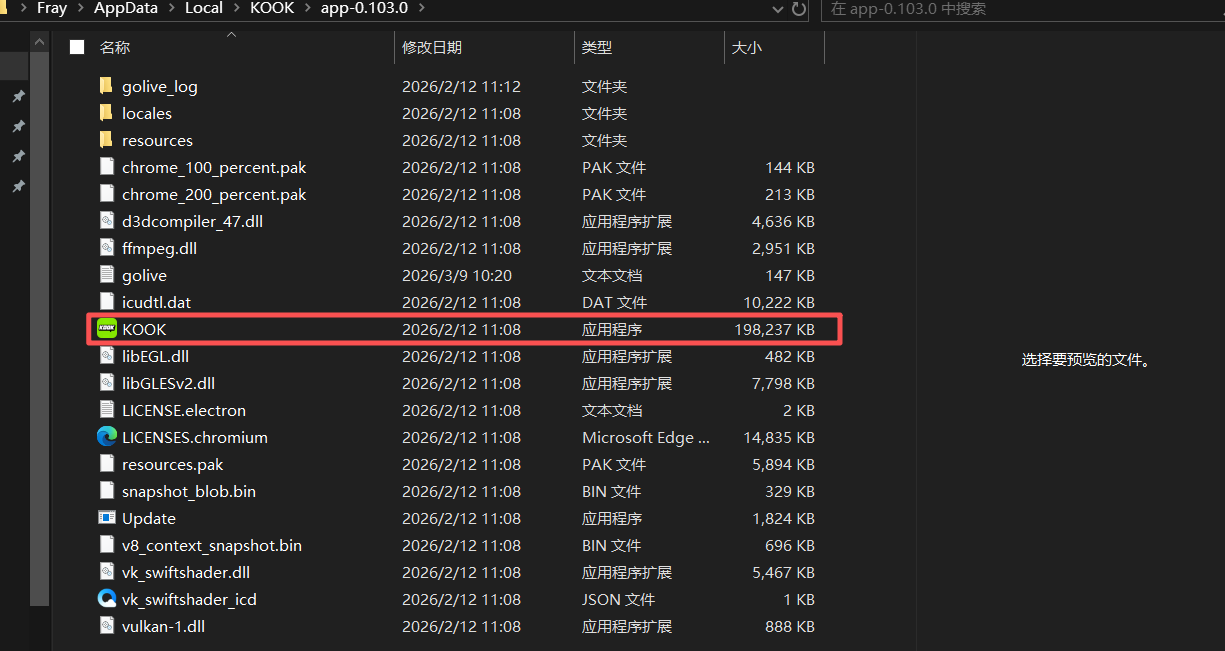Click the vk_swiftshader.dll file icon

pyautogui.click(x=107, y=572)
